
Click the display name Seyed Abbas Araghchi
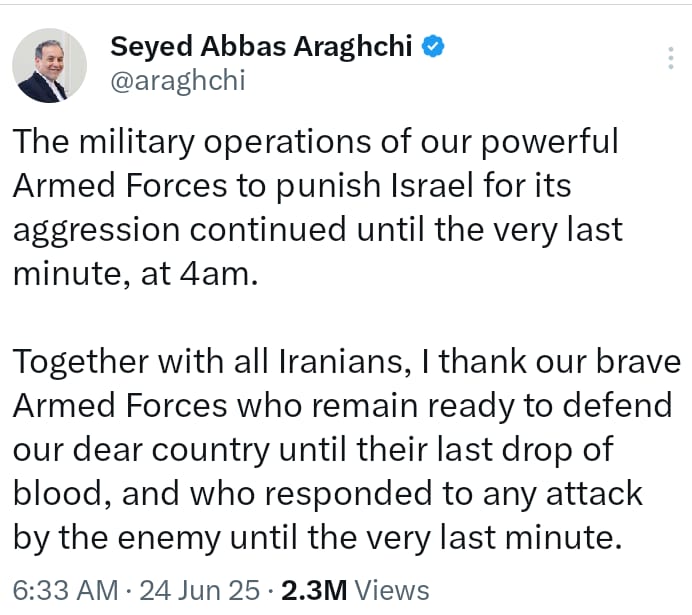tap(263, 46)
